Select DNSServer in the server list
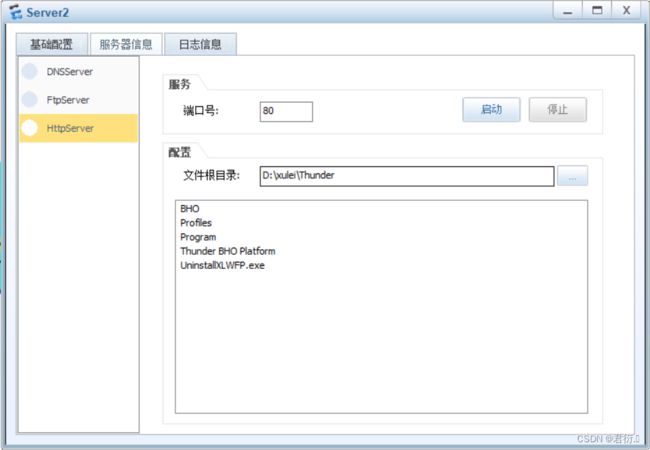Image resolution: width=650 pixels, height=450 pixels. click(78, 71)
